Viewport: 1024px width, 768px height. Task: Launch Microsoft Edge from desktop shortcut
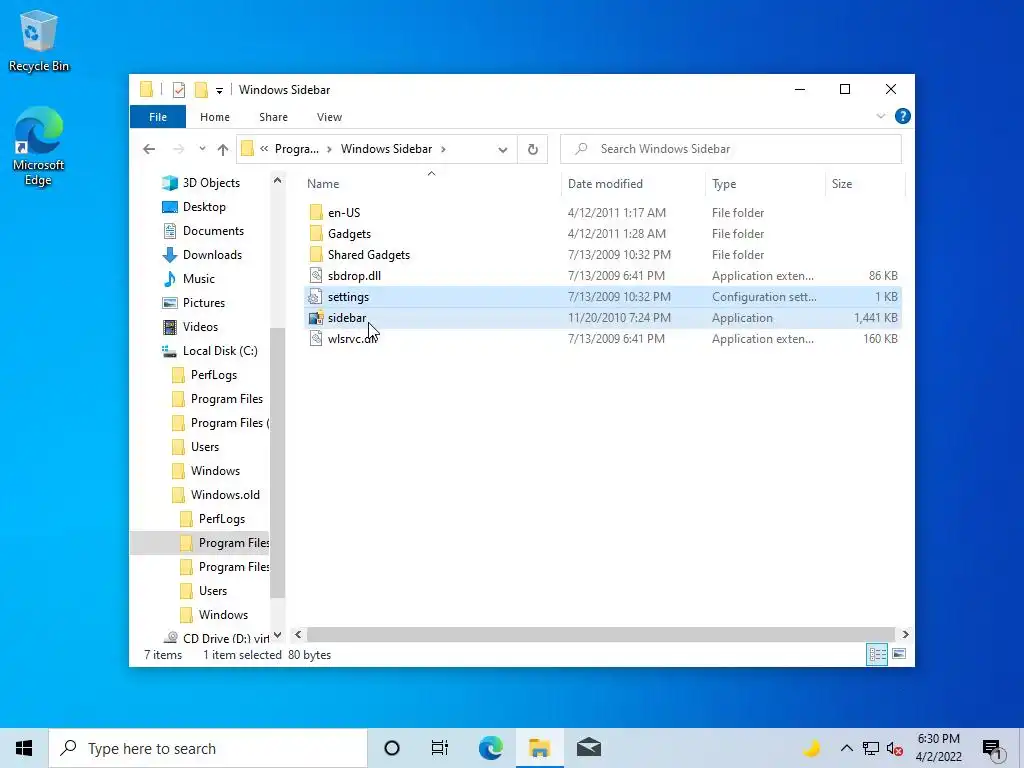click(39, 146)
